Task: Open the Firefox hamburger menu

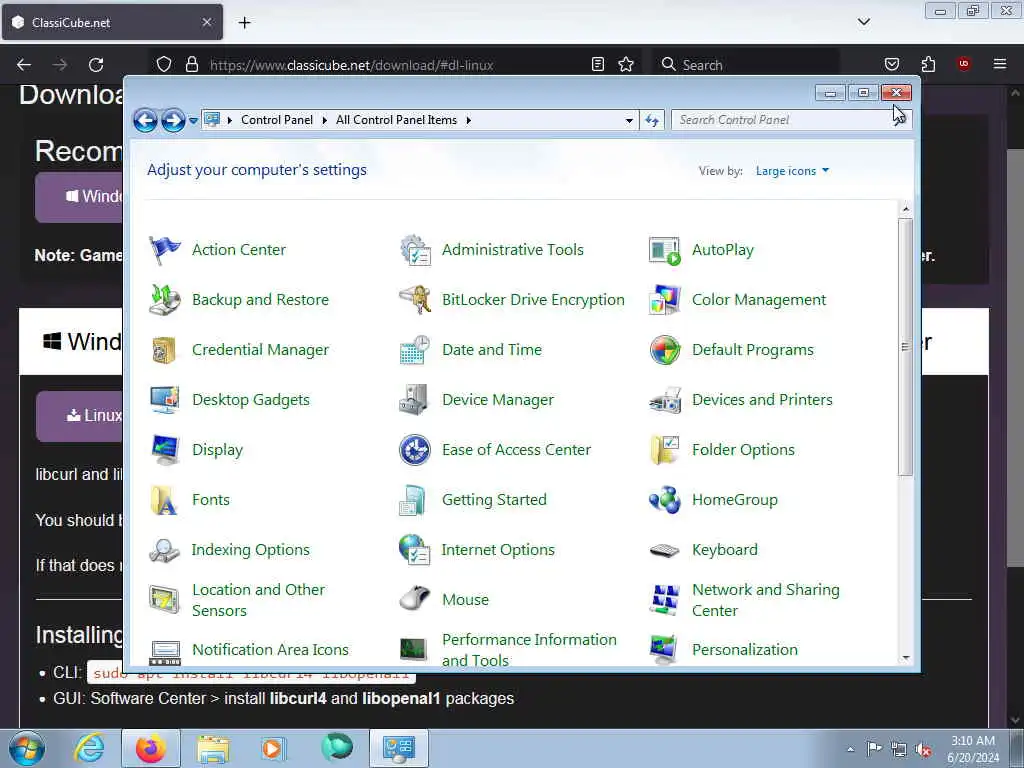Action: (x=1000, y=64)
